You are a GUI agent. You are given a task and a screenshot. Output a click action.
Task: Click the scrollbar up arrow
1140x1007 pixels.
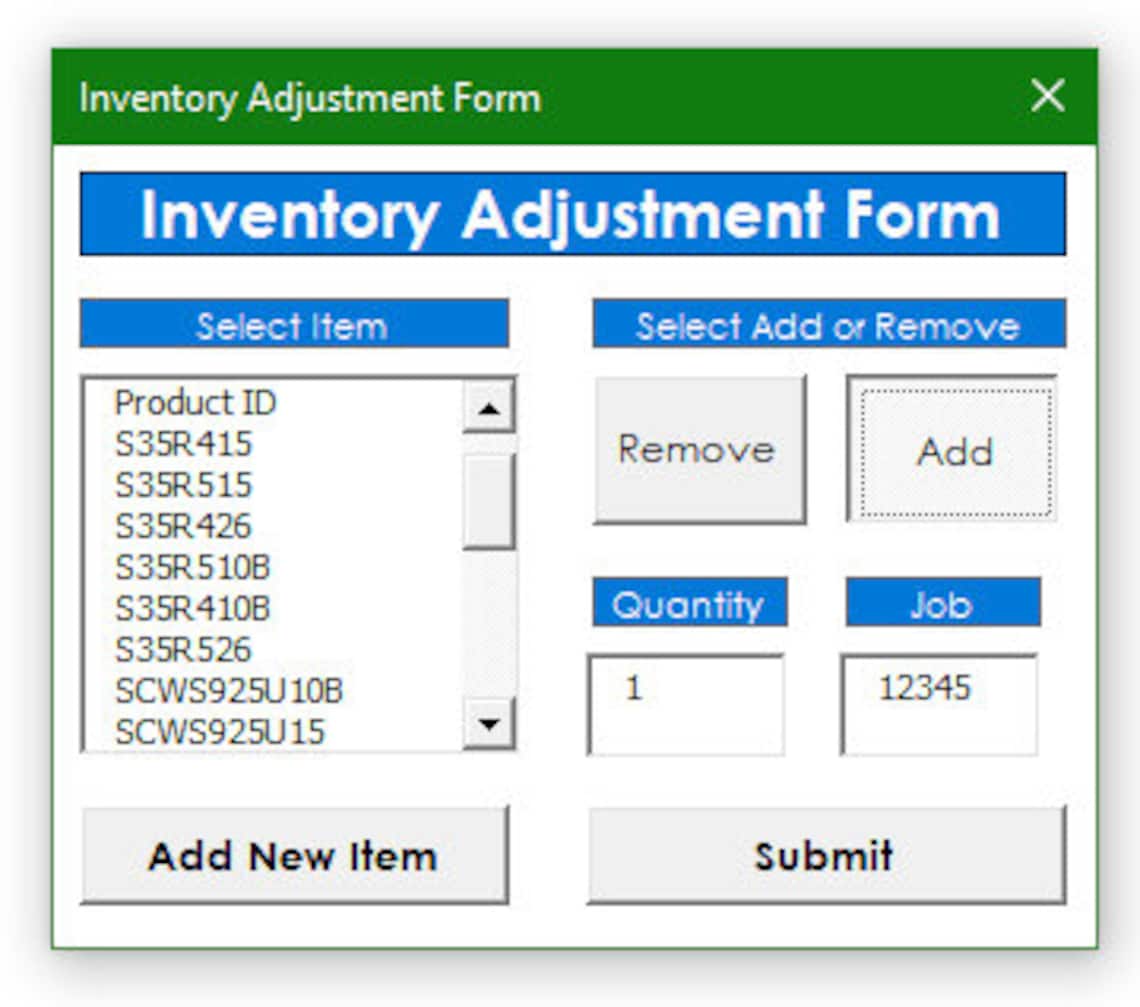pos(488,409)
